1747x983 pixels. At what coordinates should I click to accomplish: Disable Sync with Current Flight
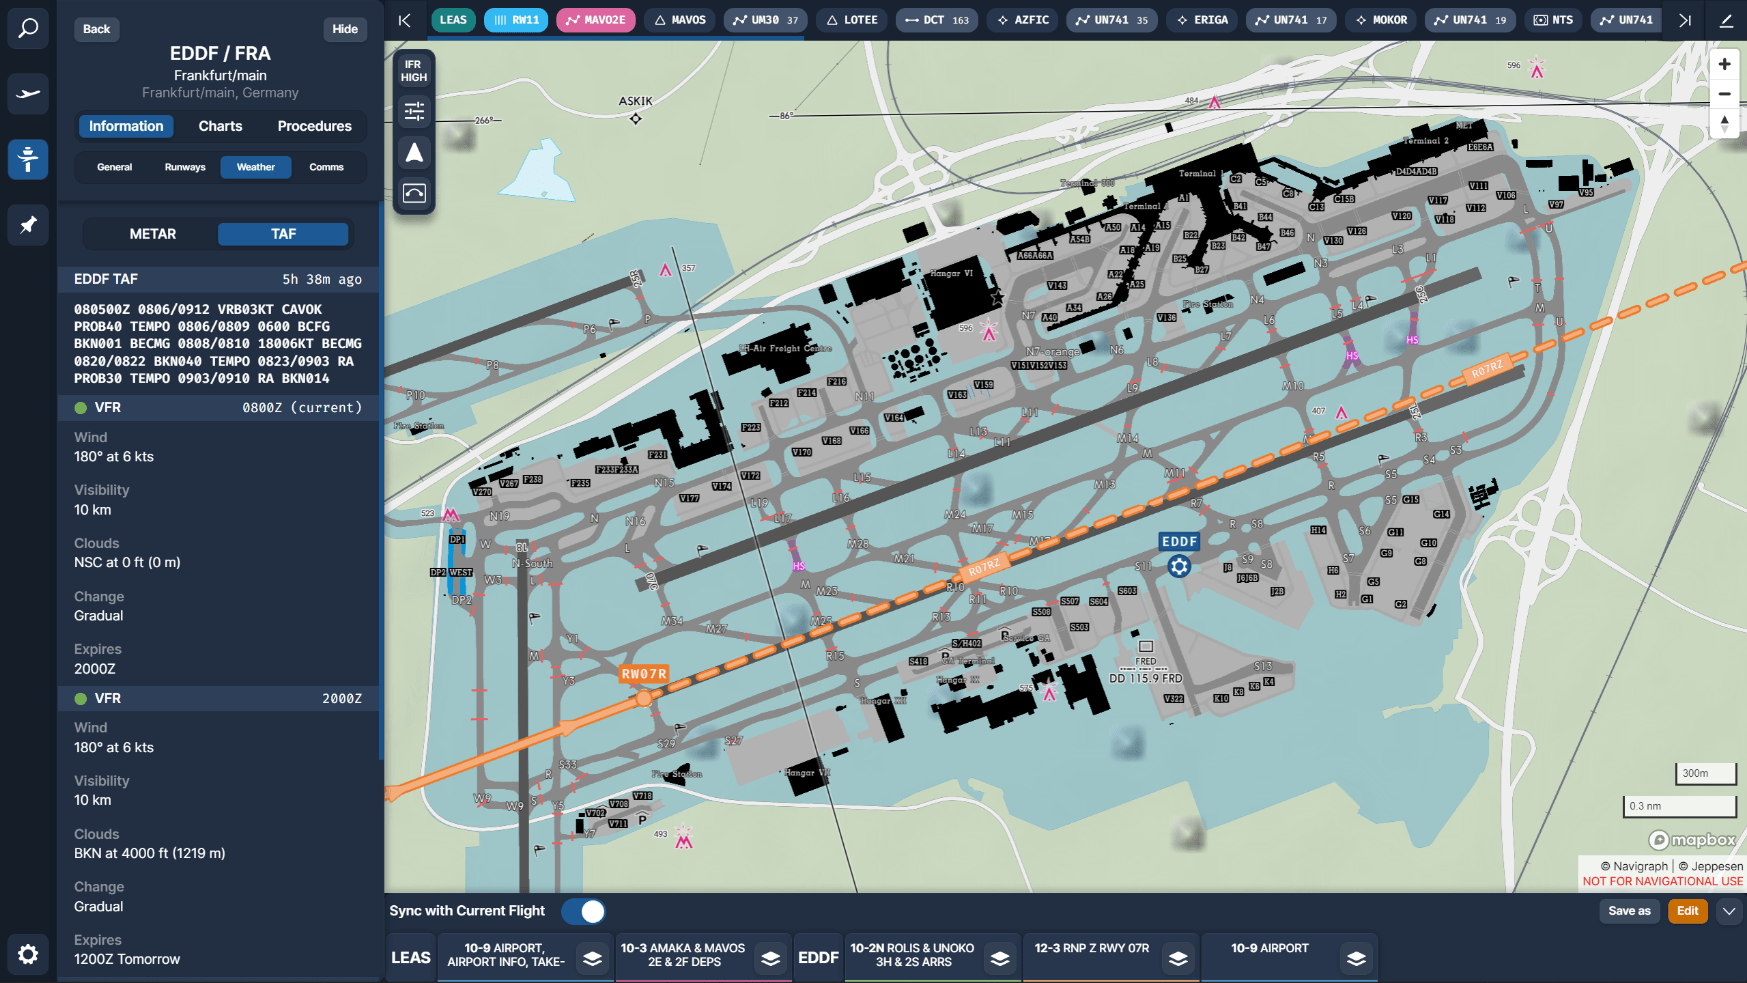(x=584, y=911)
